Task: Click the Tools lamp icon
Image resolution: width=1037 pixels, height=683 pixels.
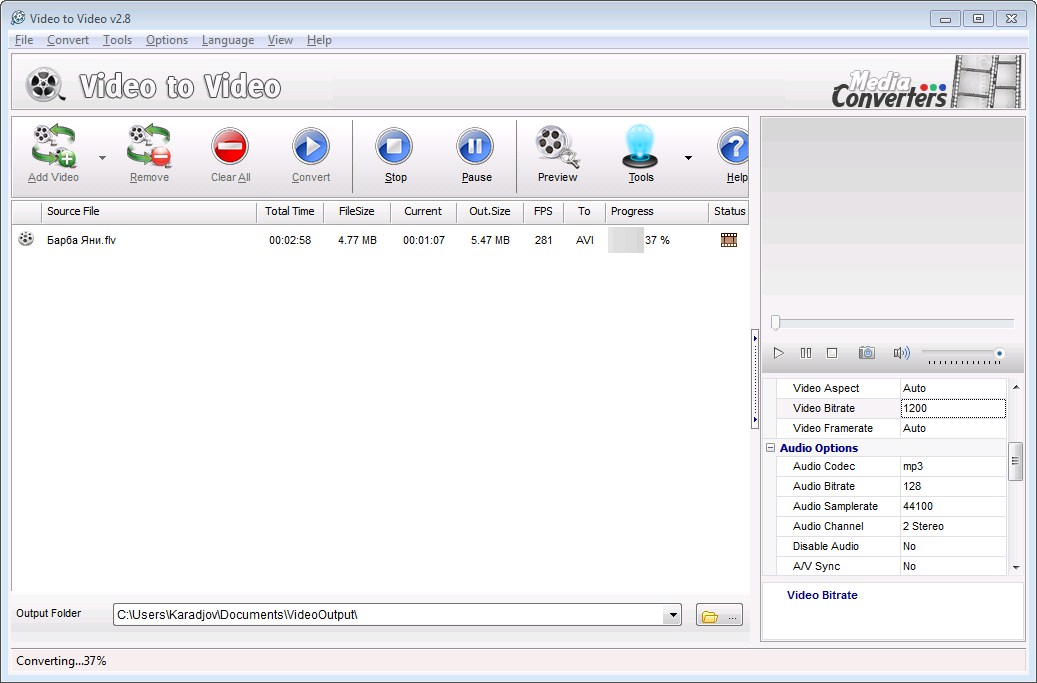Action: click(x=640, y=147)
